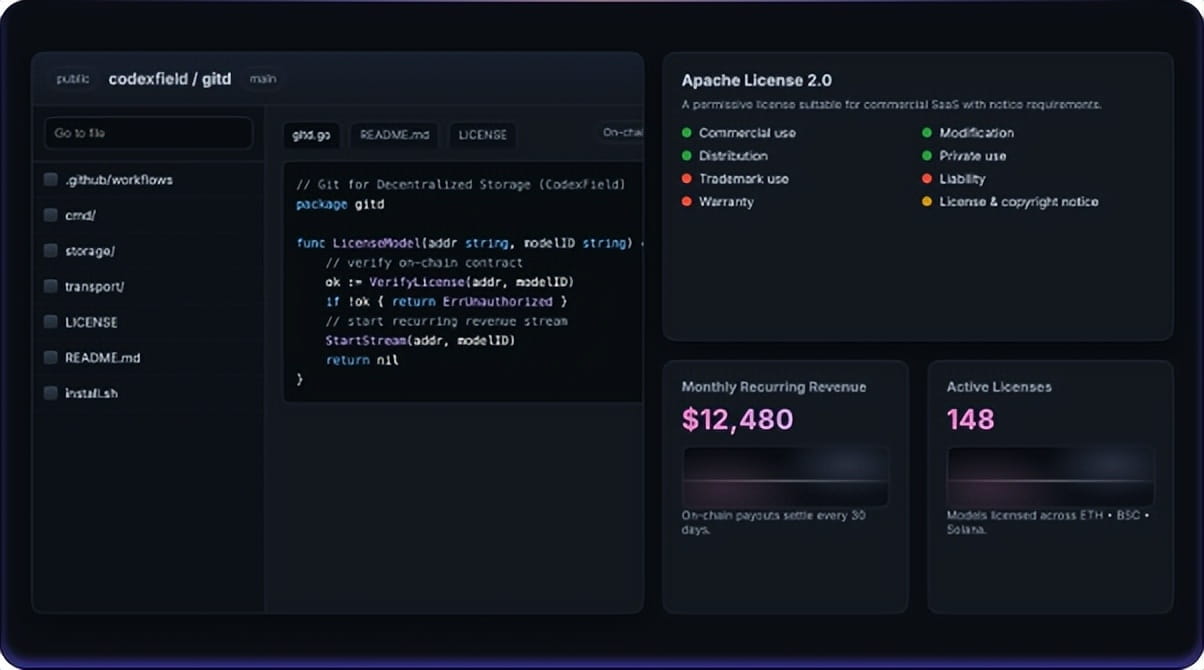Click the func LicenseModel code line
The image size is (1204, 670).
[470, 243]
